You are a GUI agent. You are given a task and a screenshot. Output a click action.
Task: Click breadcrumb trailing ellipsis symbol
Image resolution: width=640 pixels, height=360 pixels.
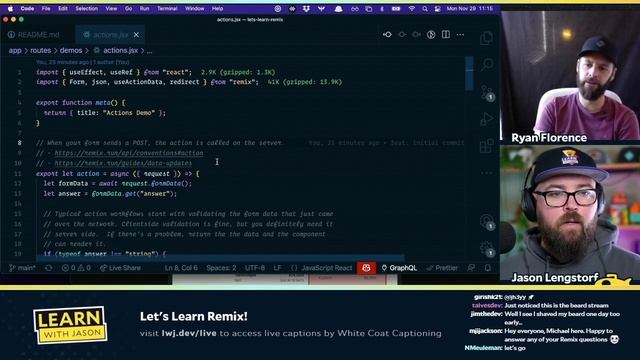(x=149, y=51)
